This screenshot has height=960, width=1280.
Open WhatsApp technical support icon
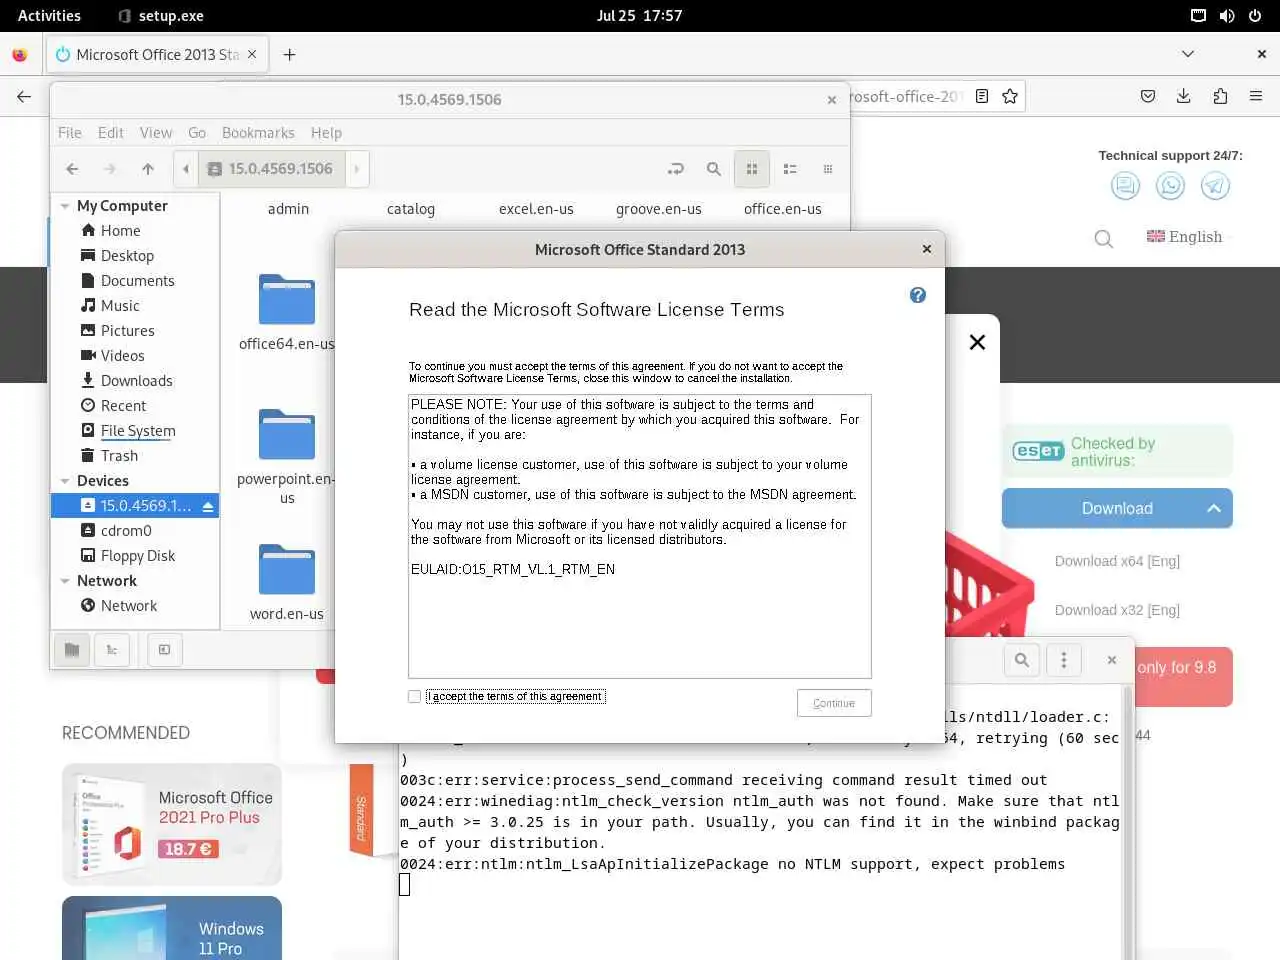(1170, 186)
